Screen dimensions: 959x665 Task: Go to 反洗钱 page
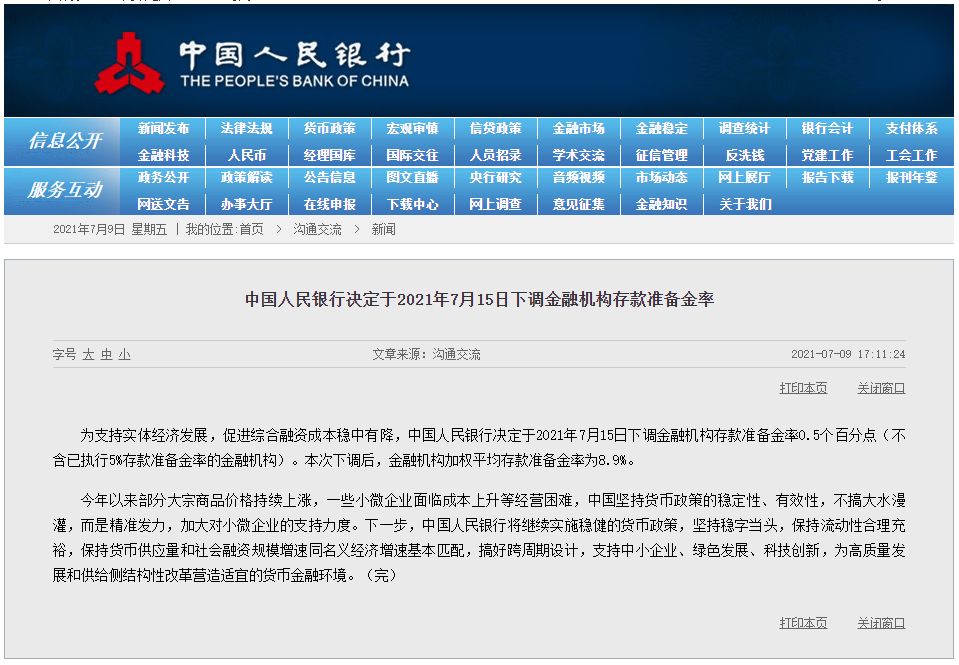pos(744,155)
